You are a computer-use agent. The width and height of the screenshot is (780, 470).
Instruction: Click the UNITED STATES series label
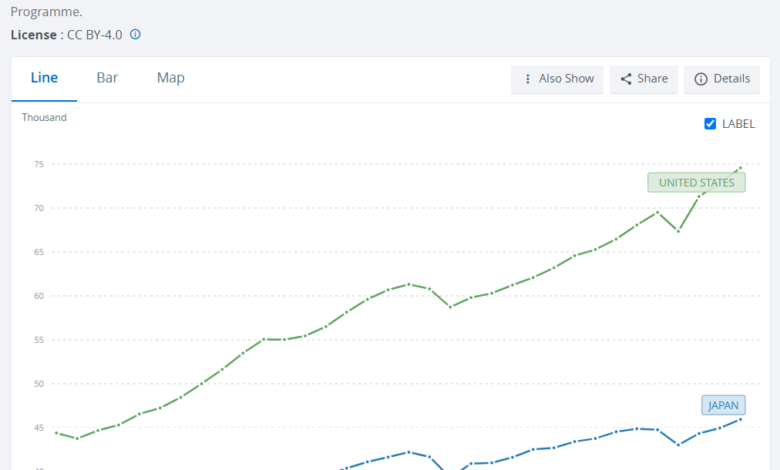[696, 183]
